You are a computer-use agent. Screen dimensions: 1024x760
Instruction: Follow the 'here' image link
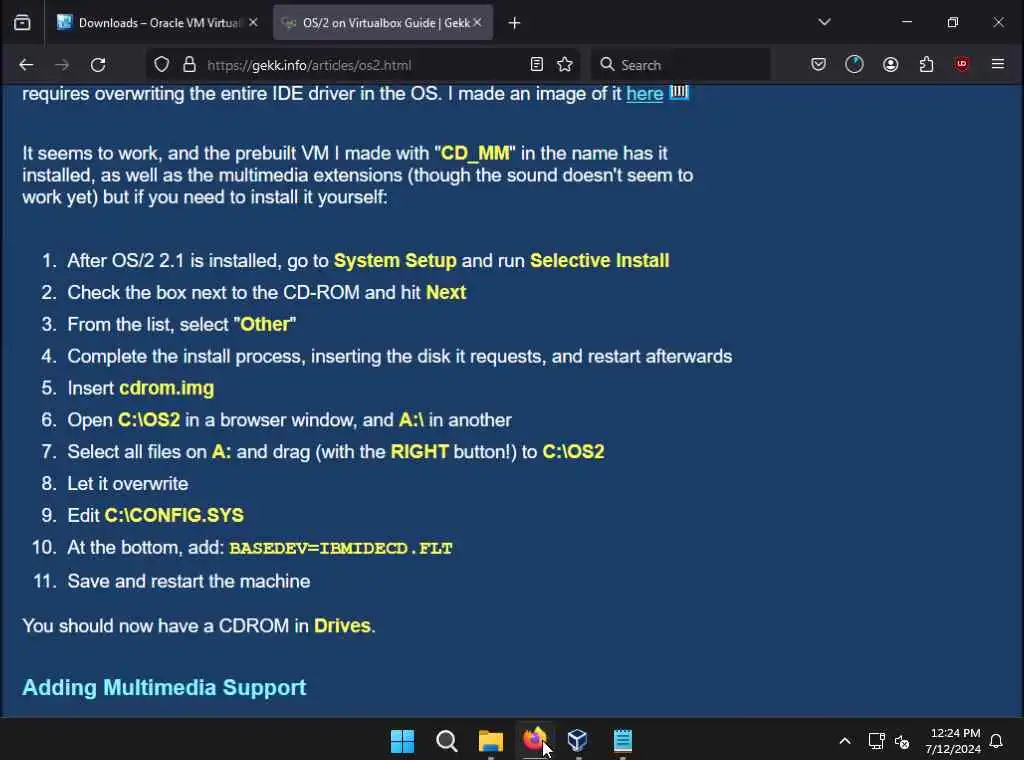click(645, 94)
